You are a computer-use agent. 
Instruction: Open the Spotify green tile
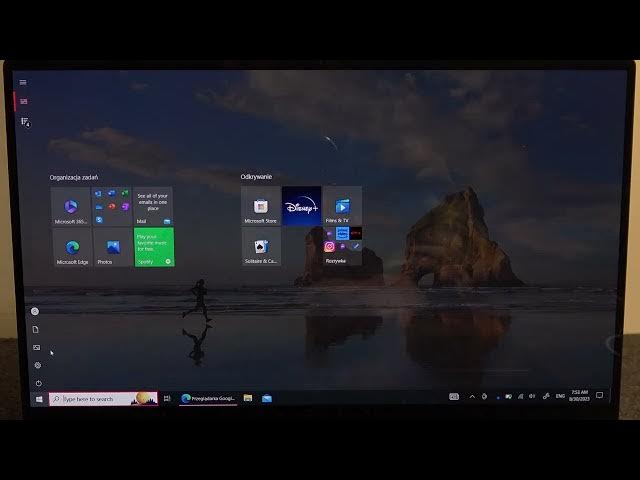pos(154,247)
